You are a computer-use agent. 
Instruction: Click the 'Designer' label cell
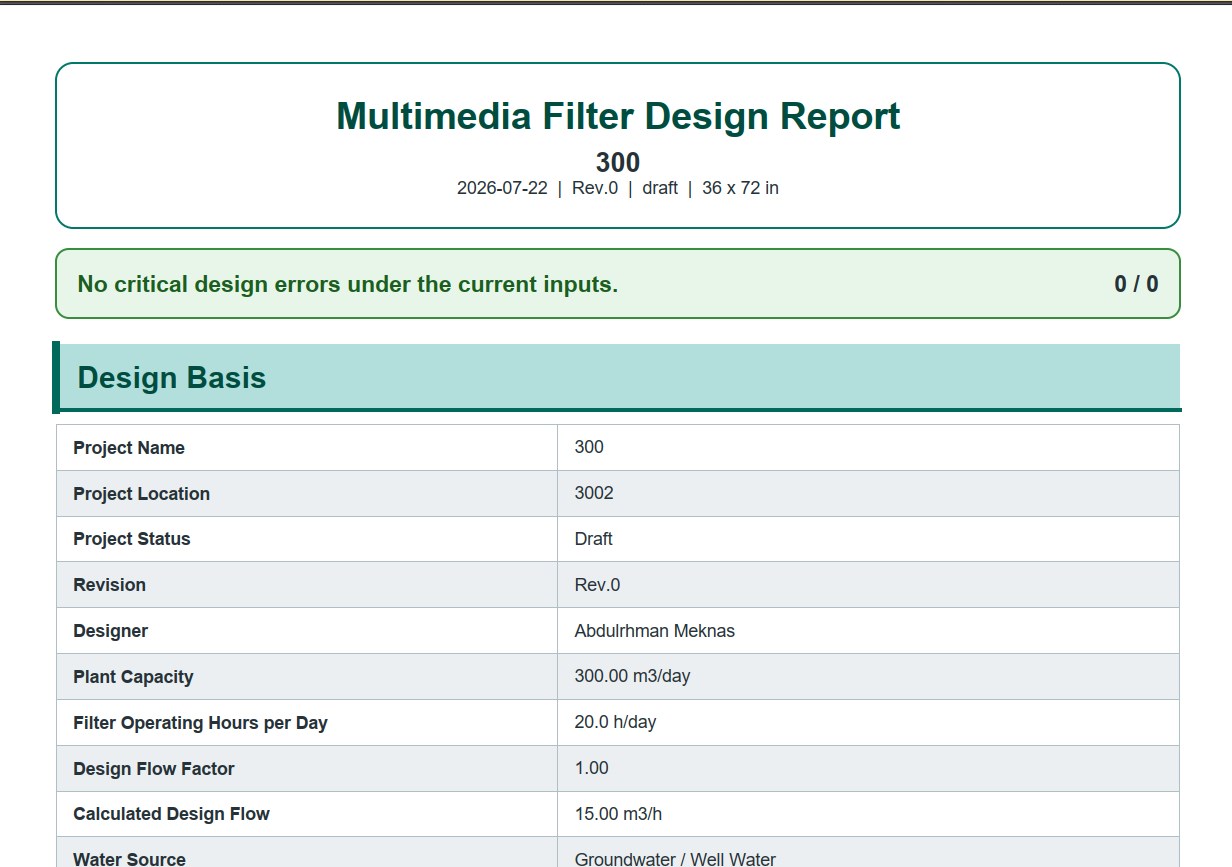tap(307, 631)
